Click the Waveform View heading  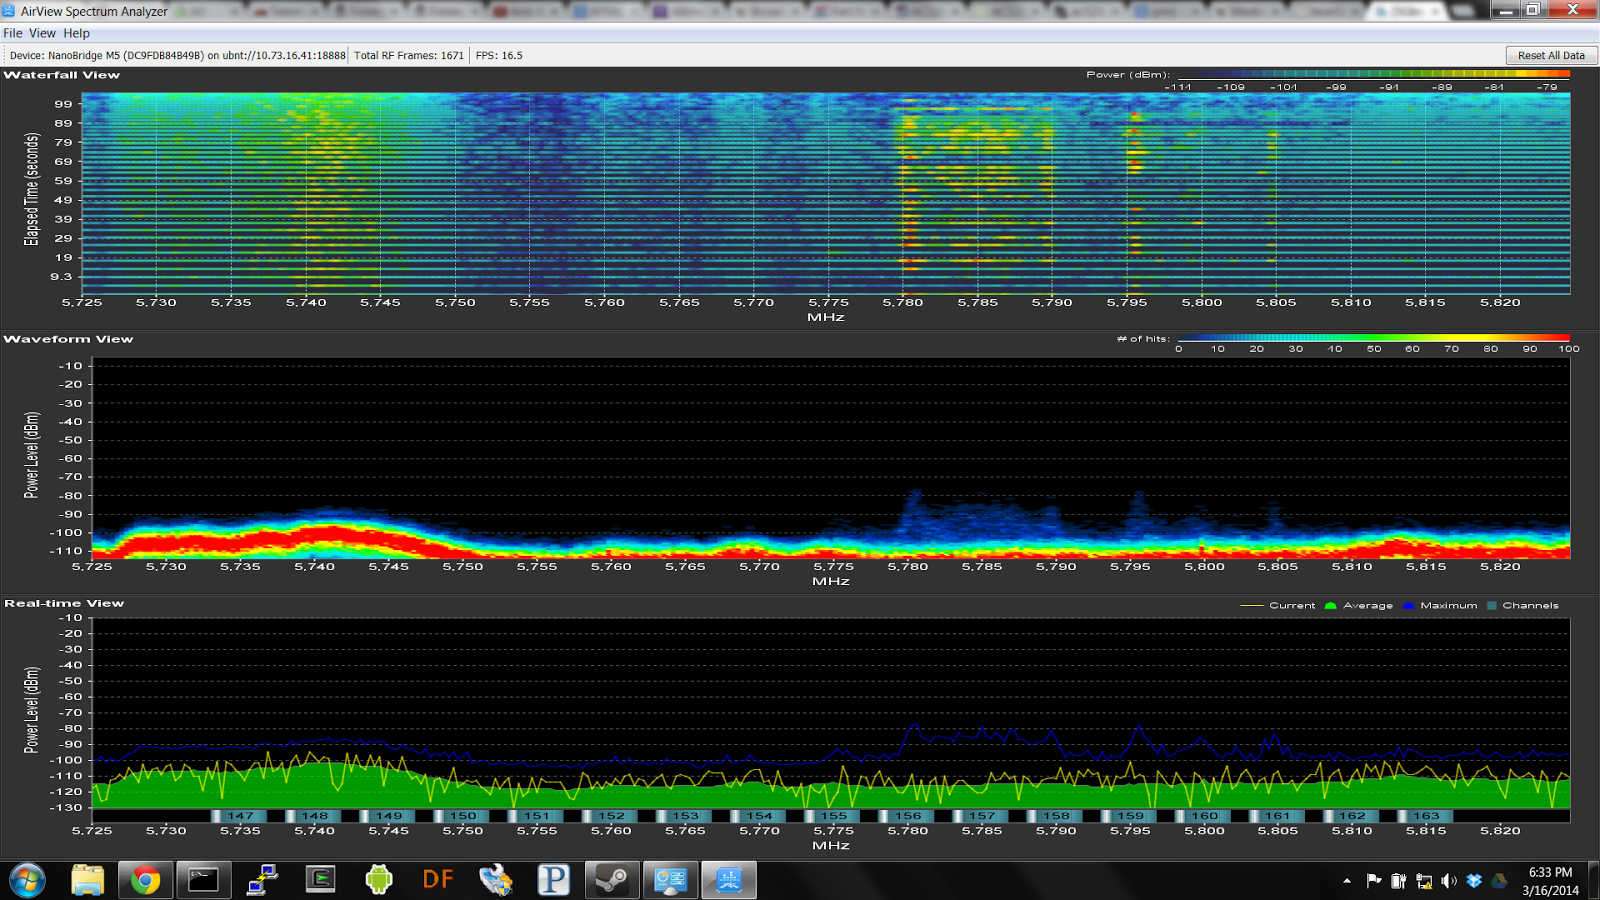(x=68, y=339)
